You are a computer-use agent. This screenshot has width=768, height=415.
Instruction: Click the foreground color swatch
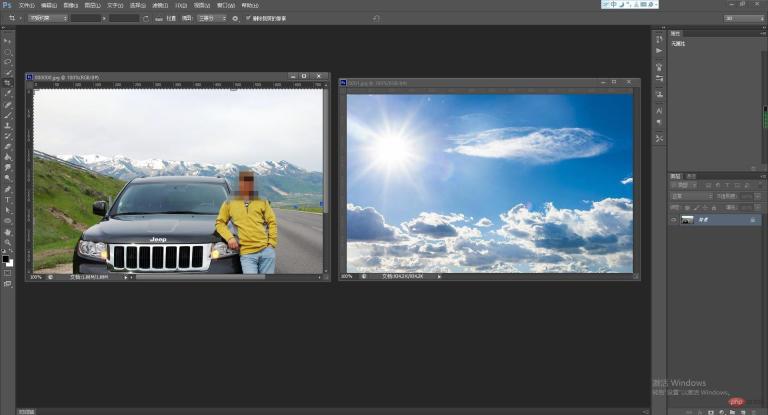click(5, 259)
